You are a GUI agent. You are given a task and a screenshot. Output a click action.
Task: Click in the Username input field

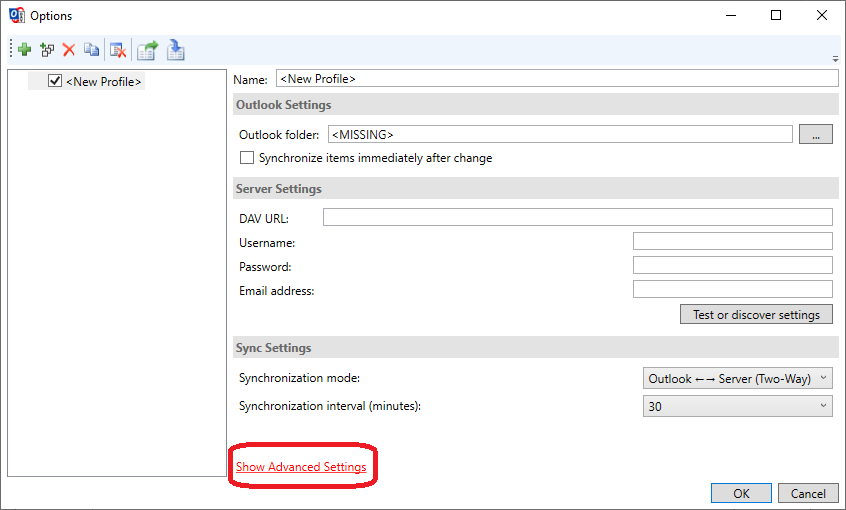coord(732,241)
